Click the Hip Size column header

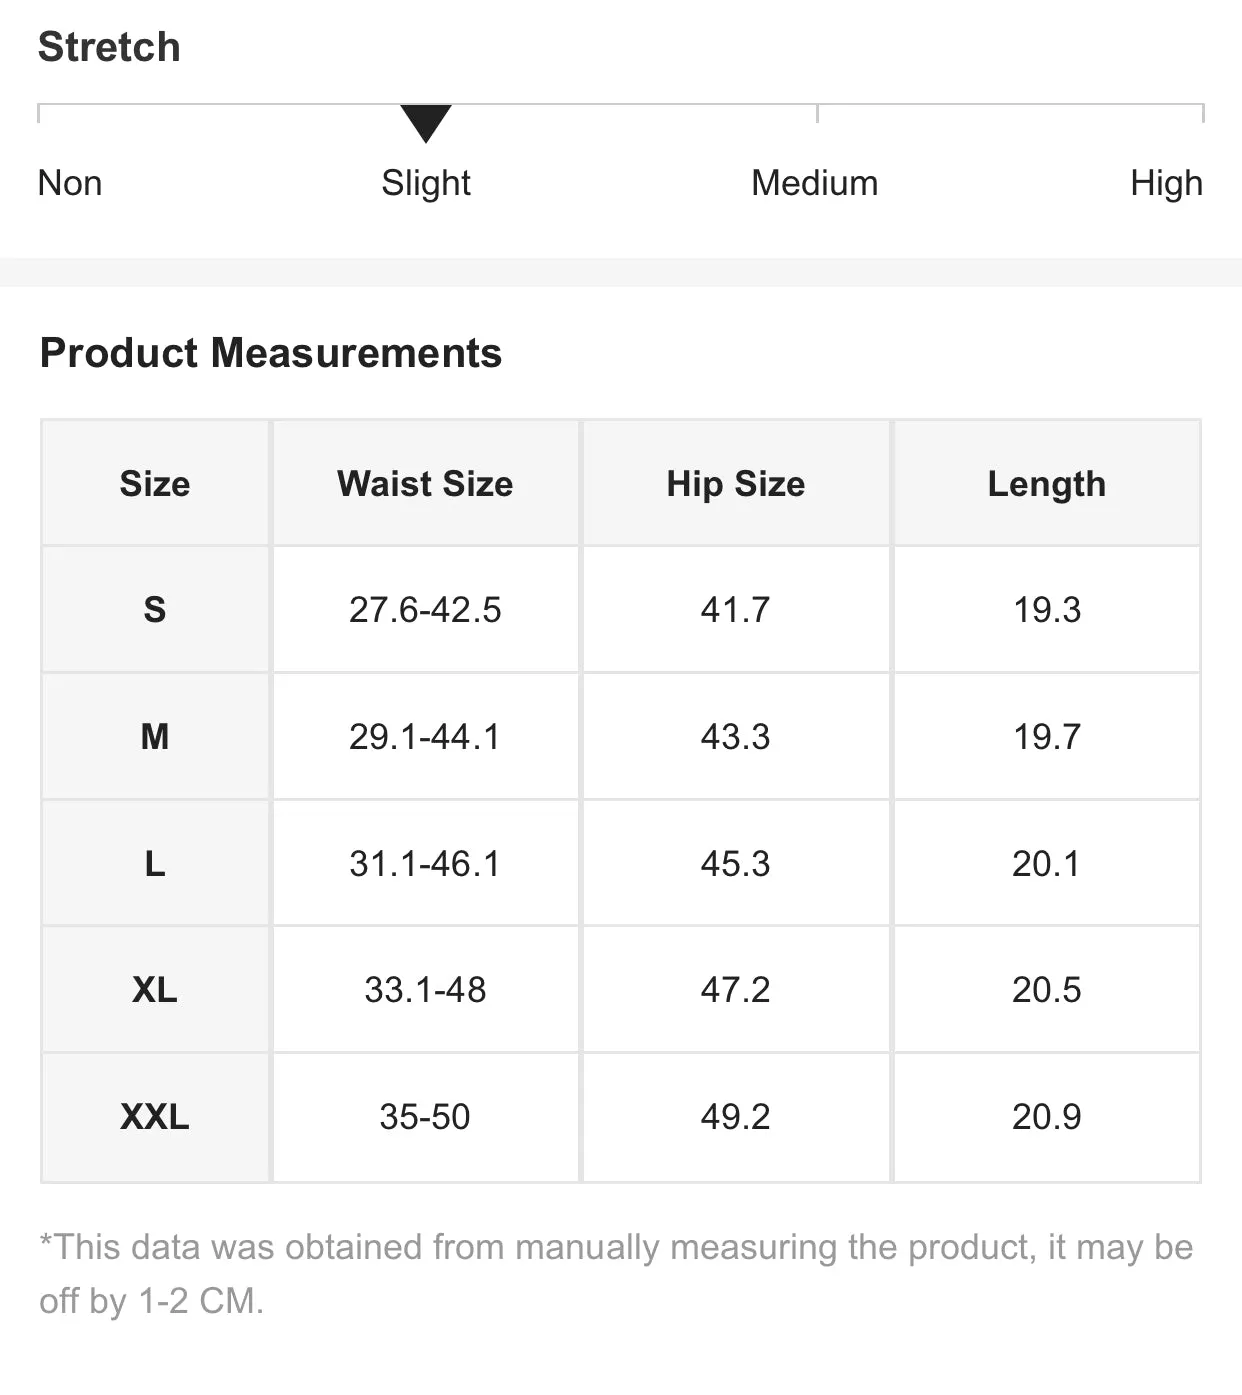pyautogui.click(x=735, y=484)
